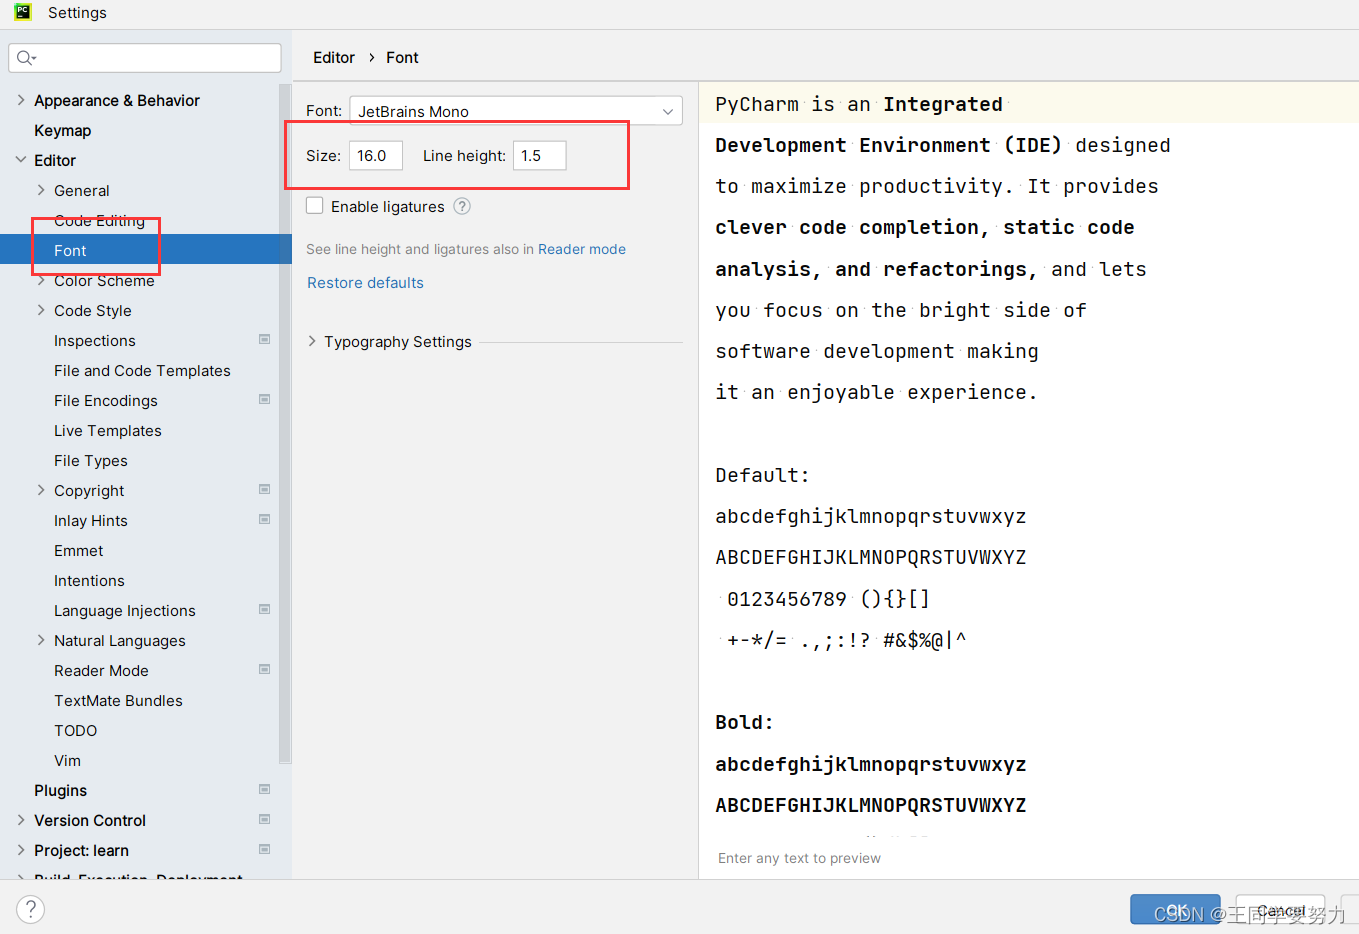Viewport: 1359px width, 934px height.
Task: Click project-level marker icon next to Version Control
Action: (x=264, y=819)
